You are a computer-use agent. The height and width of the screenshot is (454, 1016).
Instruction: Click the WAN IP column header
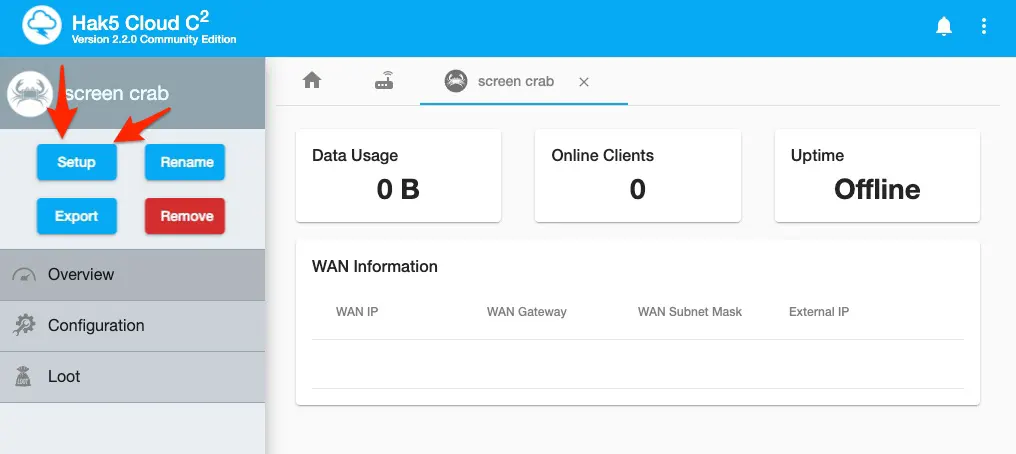[357, 312]
